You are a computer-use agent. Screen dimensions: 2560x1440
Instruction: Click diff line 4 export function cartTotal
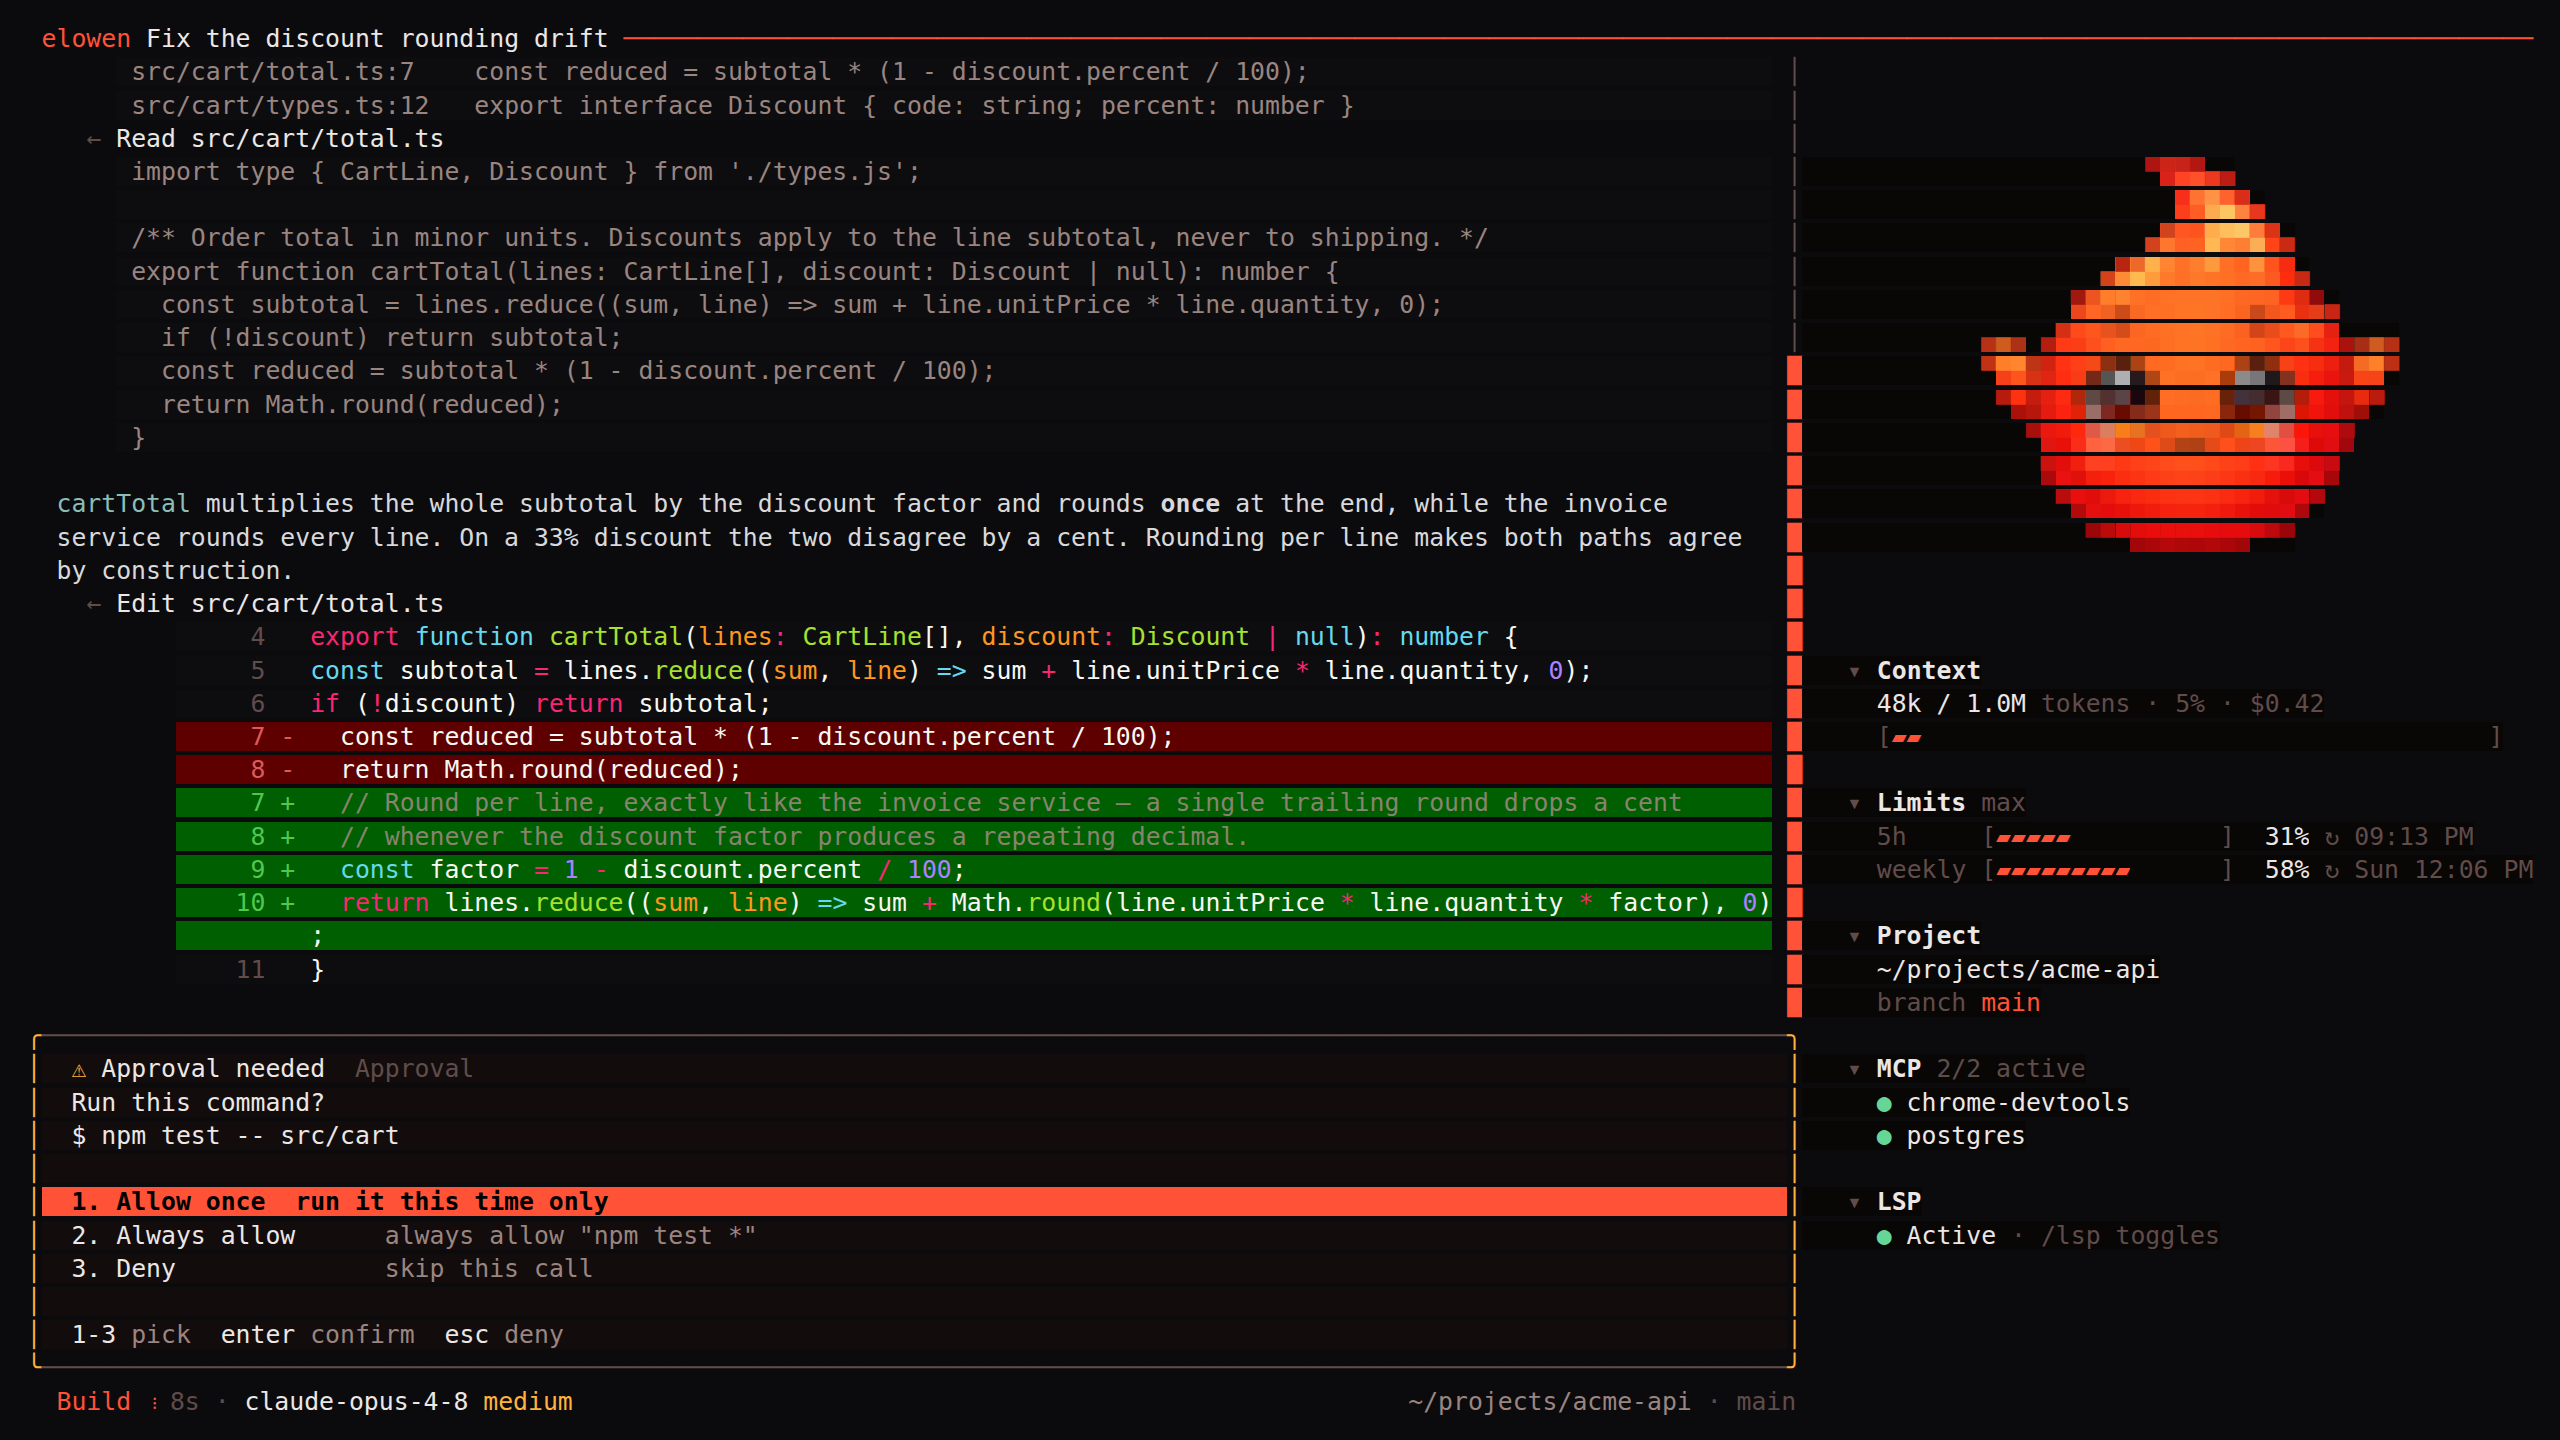[x=974, y=637]
